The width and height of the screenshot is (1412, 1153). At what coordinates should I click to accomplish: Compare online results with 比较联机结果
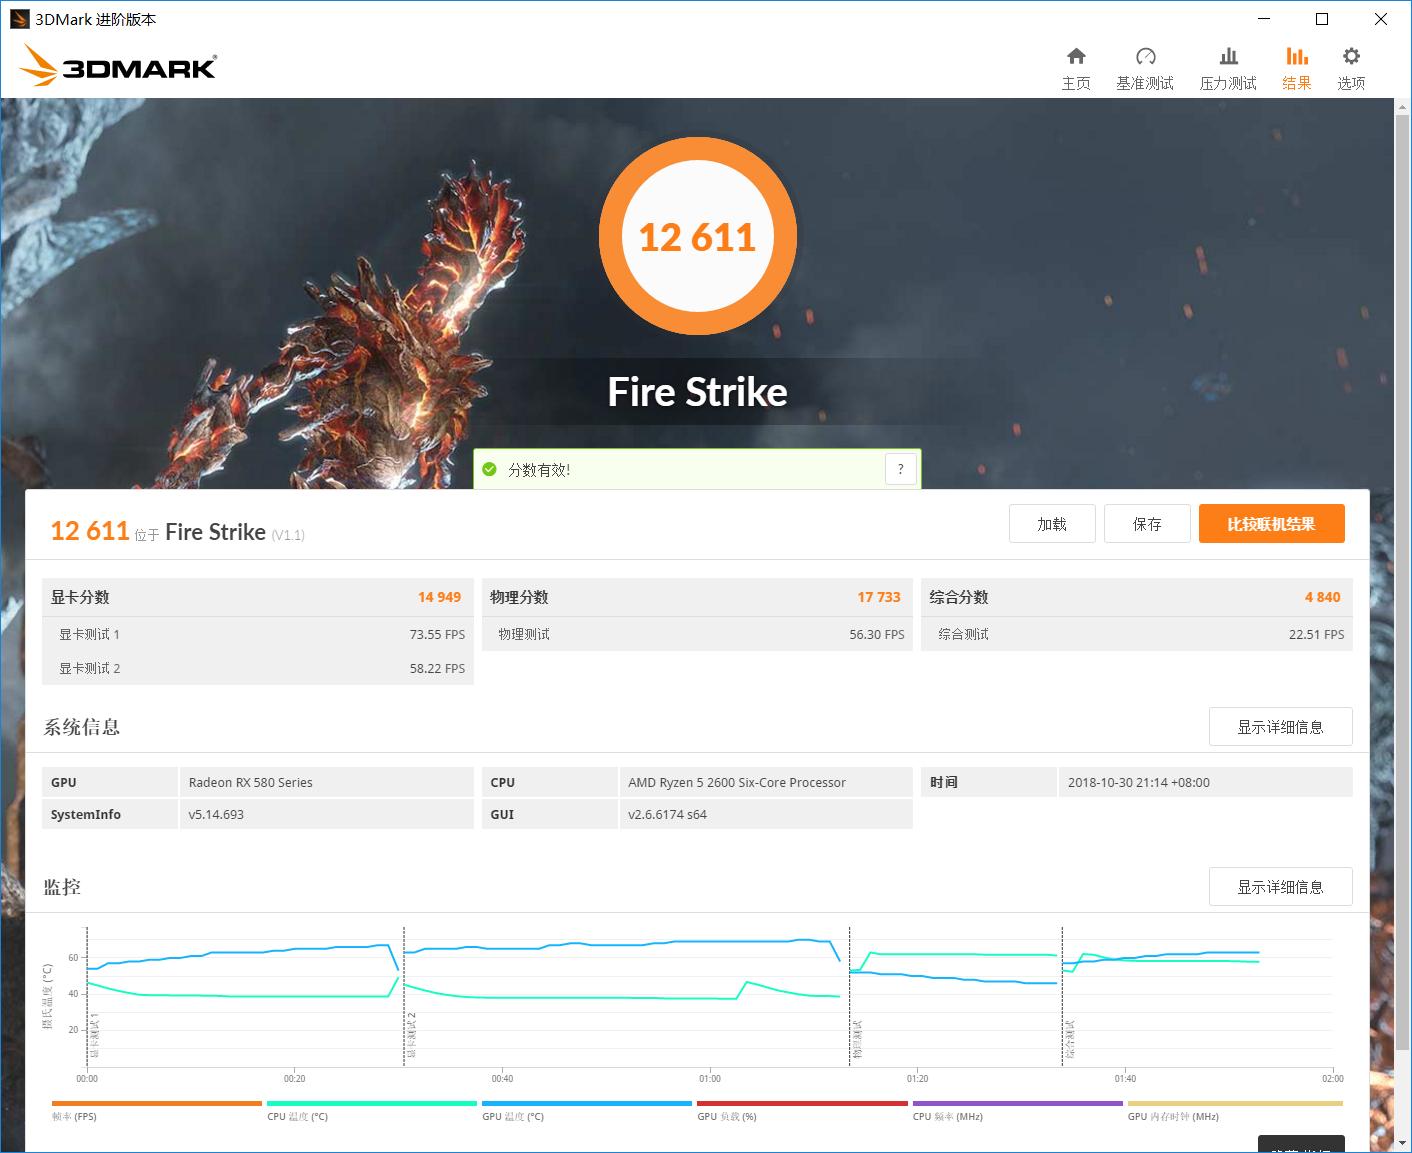[x=1271, y=523]
